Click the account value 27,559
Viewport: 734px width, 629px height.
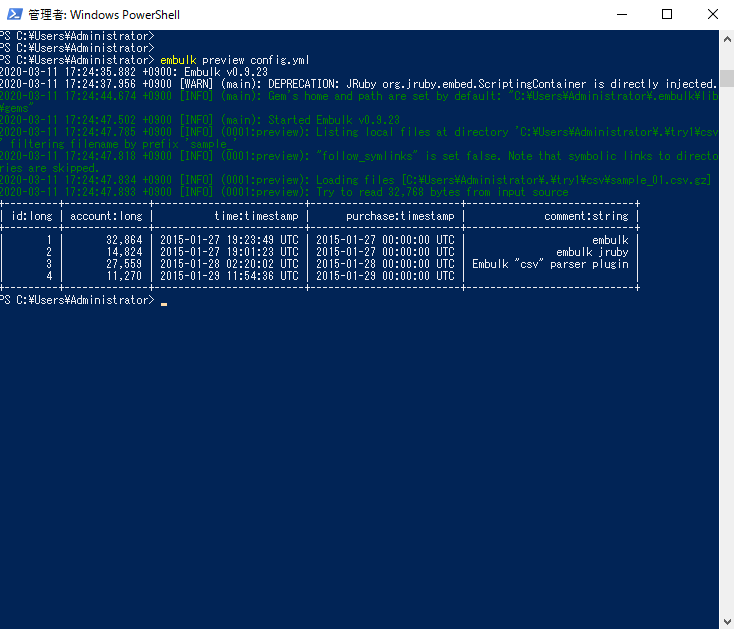pos(124,264)
